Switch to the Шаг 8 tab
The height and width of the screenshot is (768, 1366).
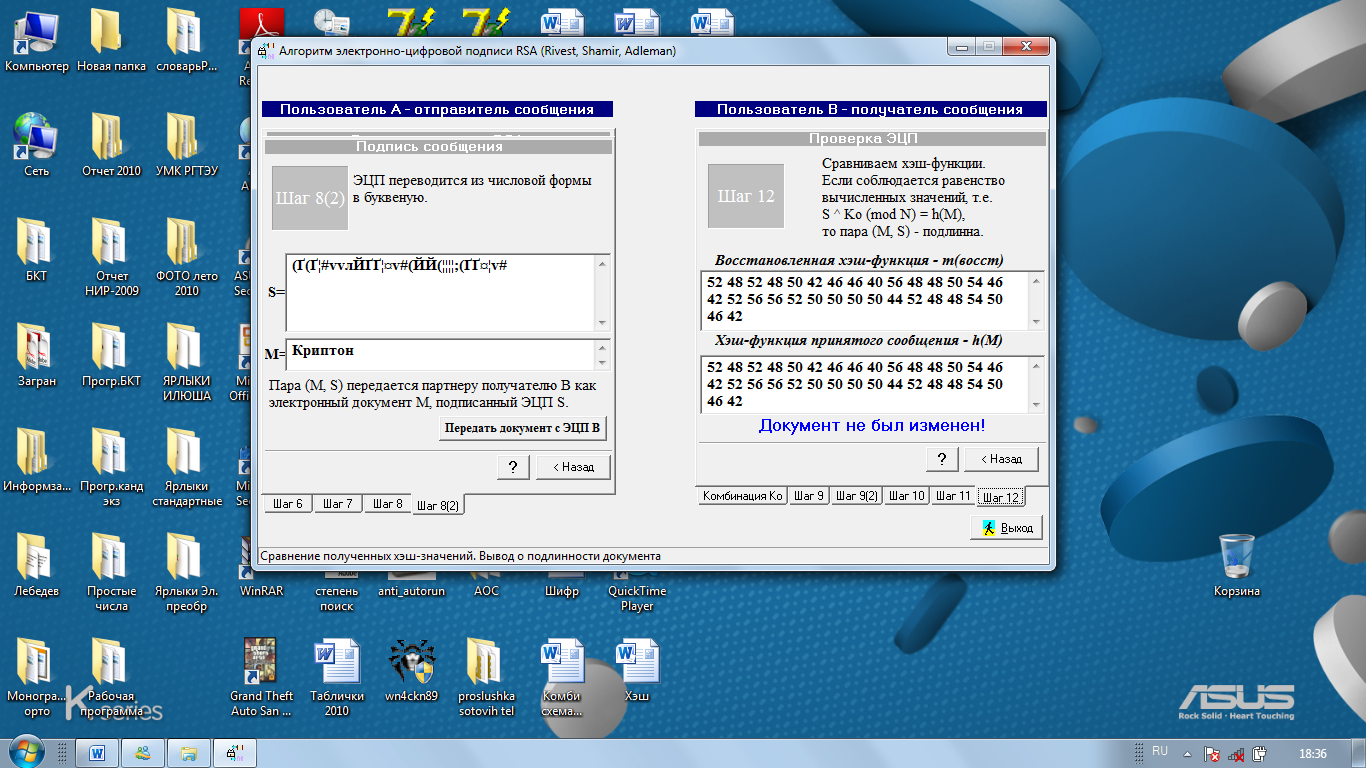point(388,503)
